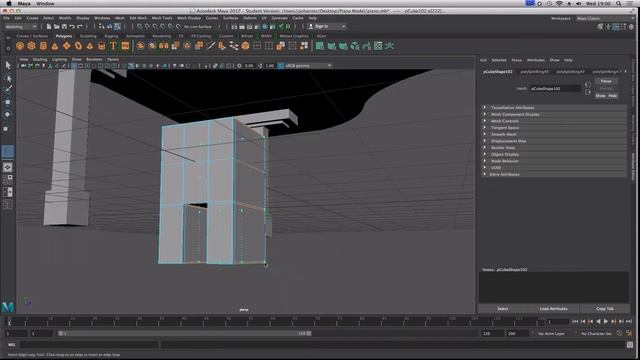Click the Load Attributes button
The image size is (640, 360).
(x=553, y=309)
